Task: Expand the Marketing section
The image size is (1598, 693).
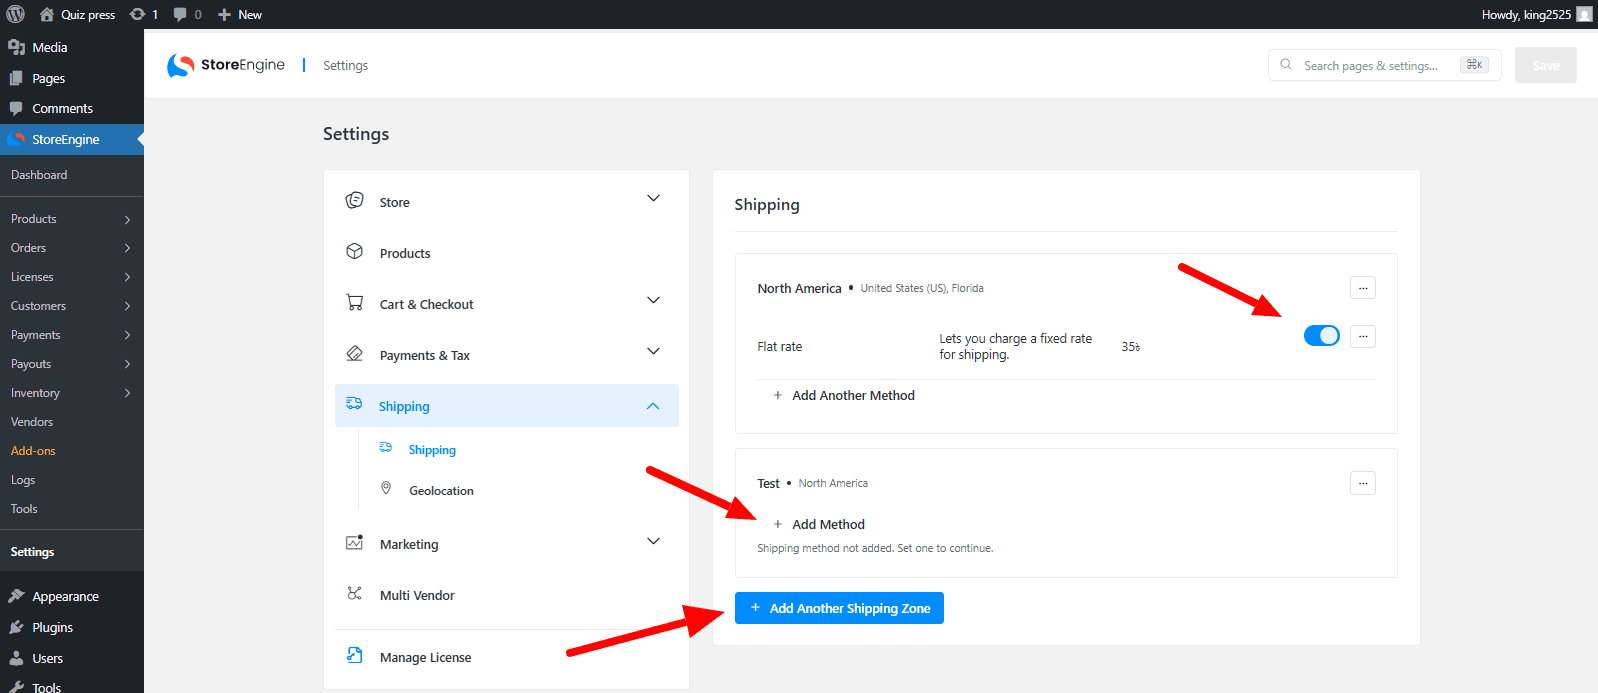Action: [x=653, y=541]
